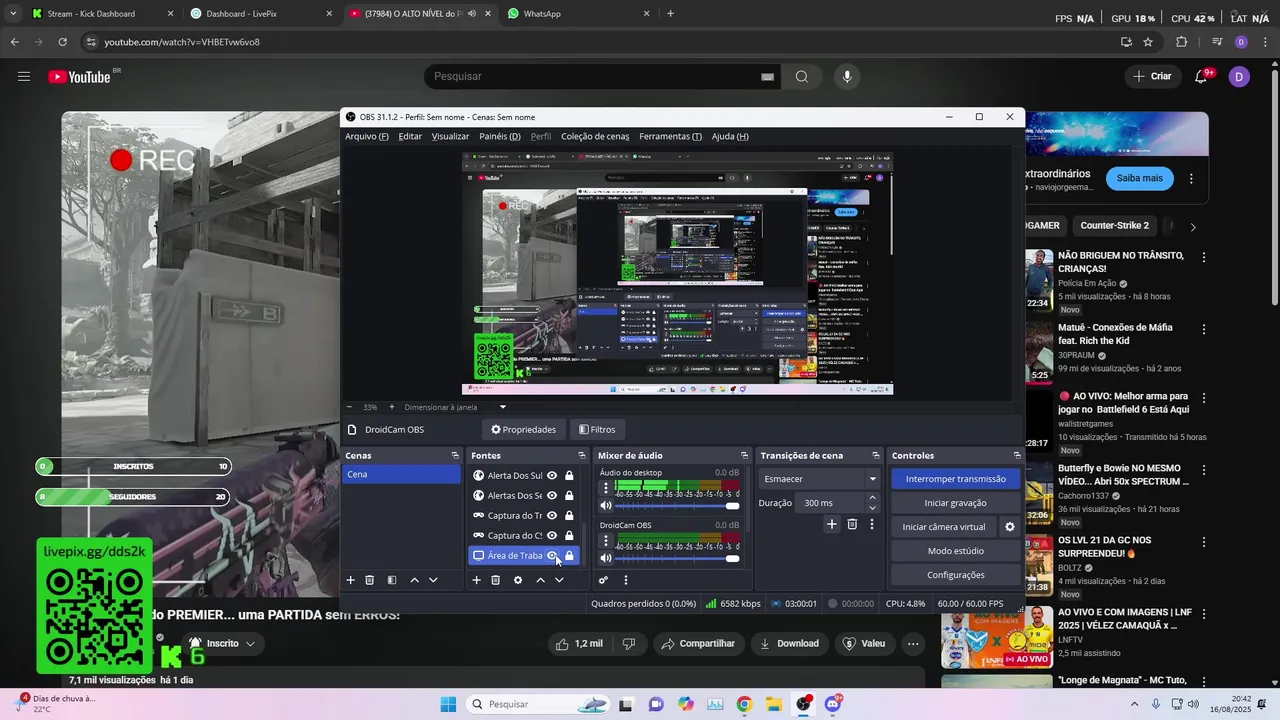Open YouTube notifications bell
This screenshot has height=720, width=1280.
point(1202,77)
